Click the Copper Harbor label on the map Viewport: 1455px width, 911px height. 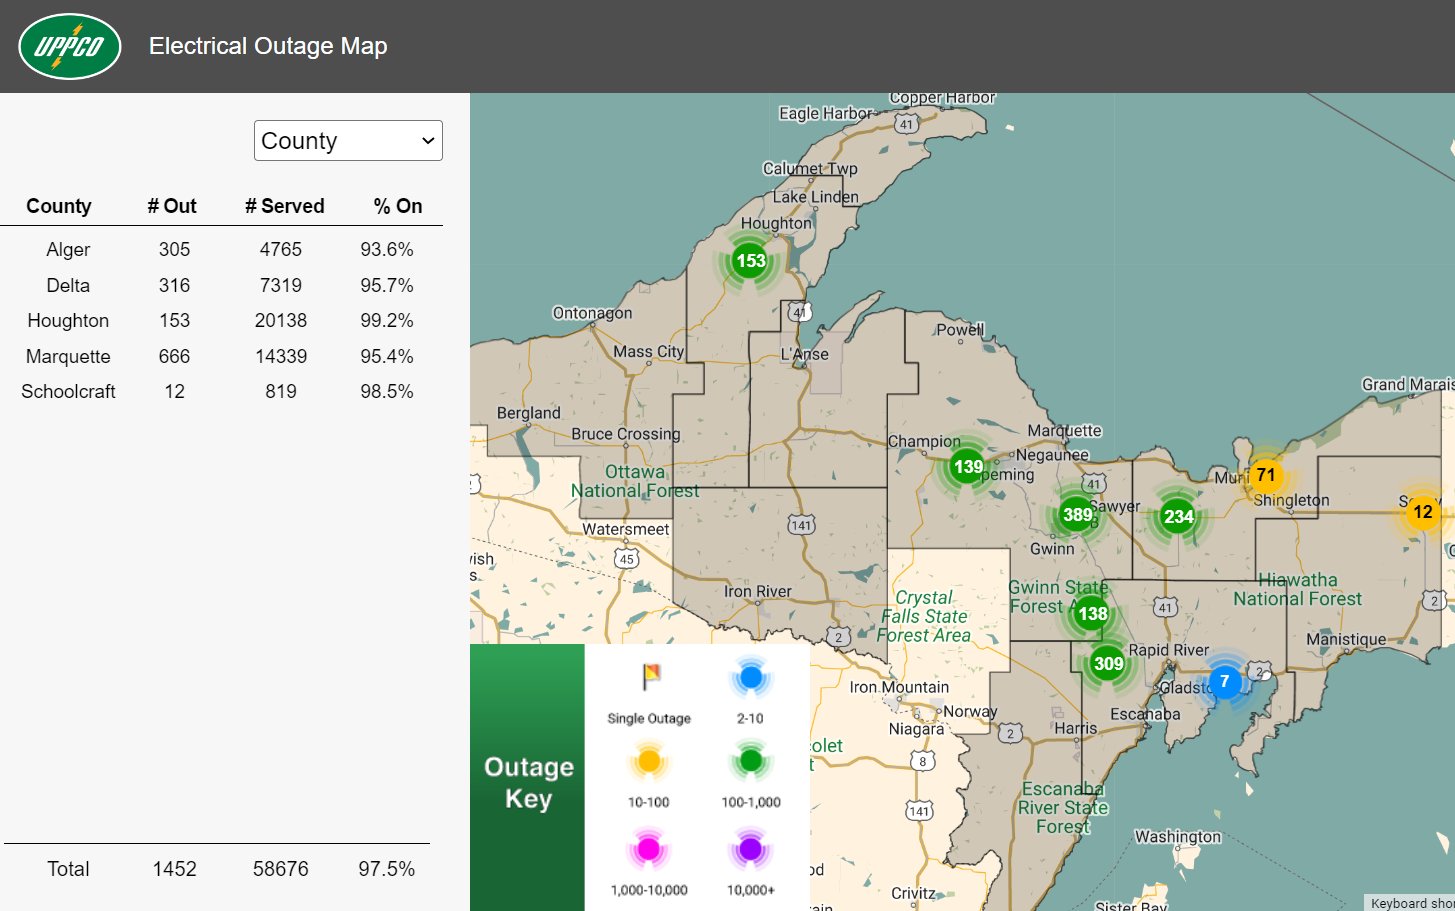942,98
